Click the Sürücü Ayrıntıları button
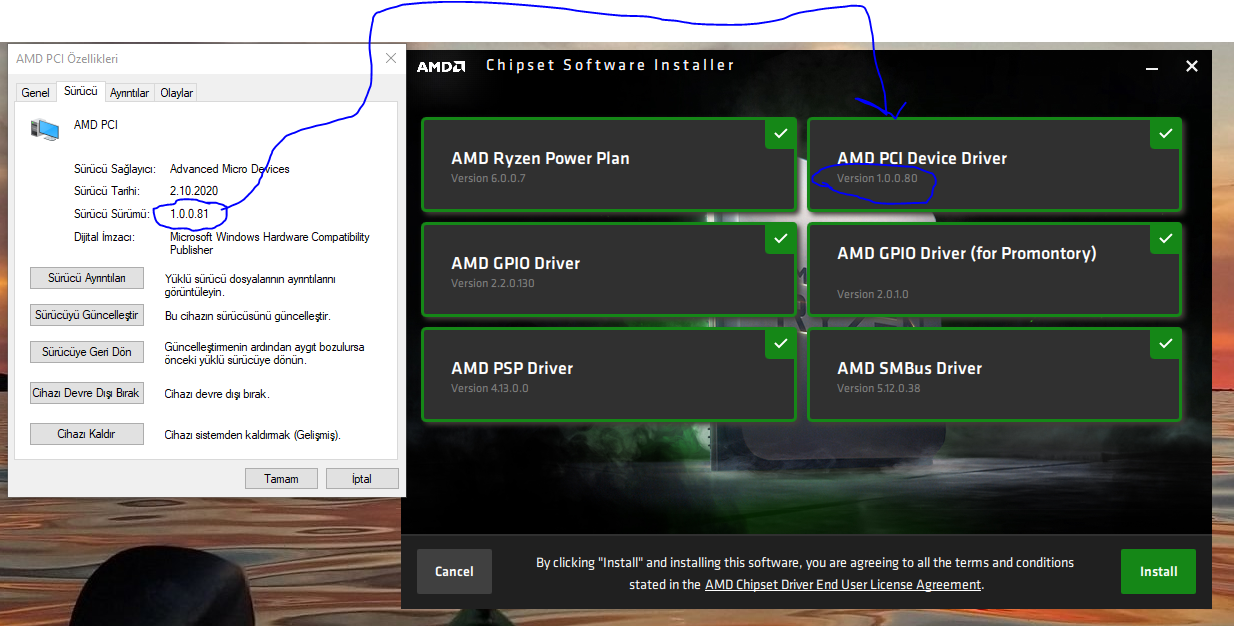1234x626 pixels. pos(87,278)
